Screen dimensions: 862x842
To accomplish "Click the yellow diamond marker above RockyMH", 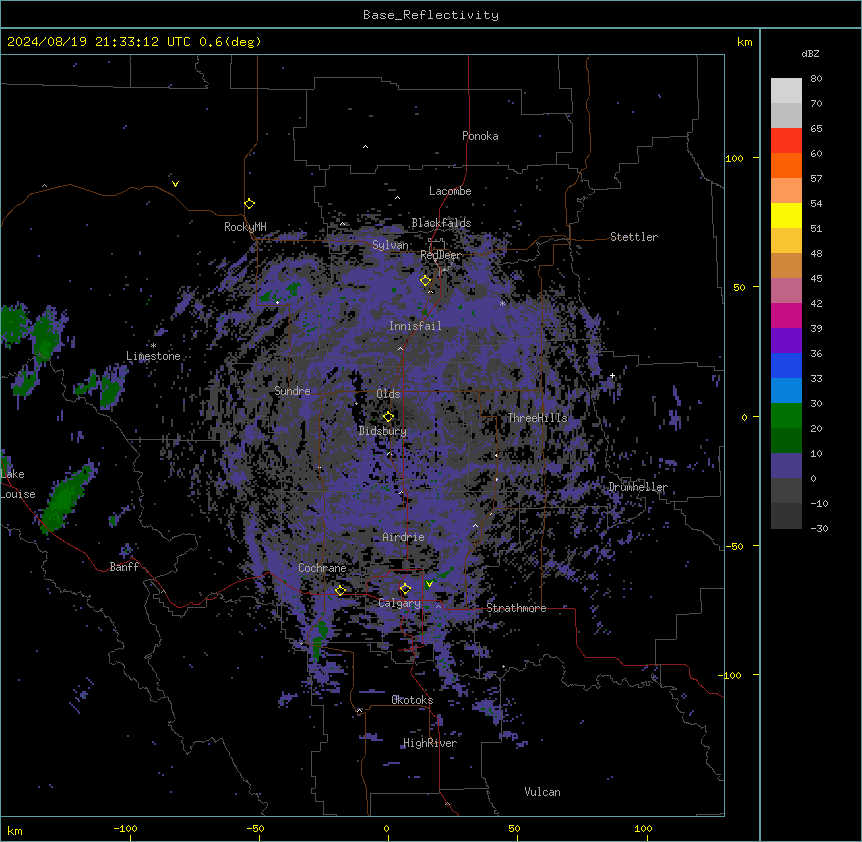I will 250,203.
